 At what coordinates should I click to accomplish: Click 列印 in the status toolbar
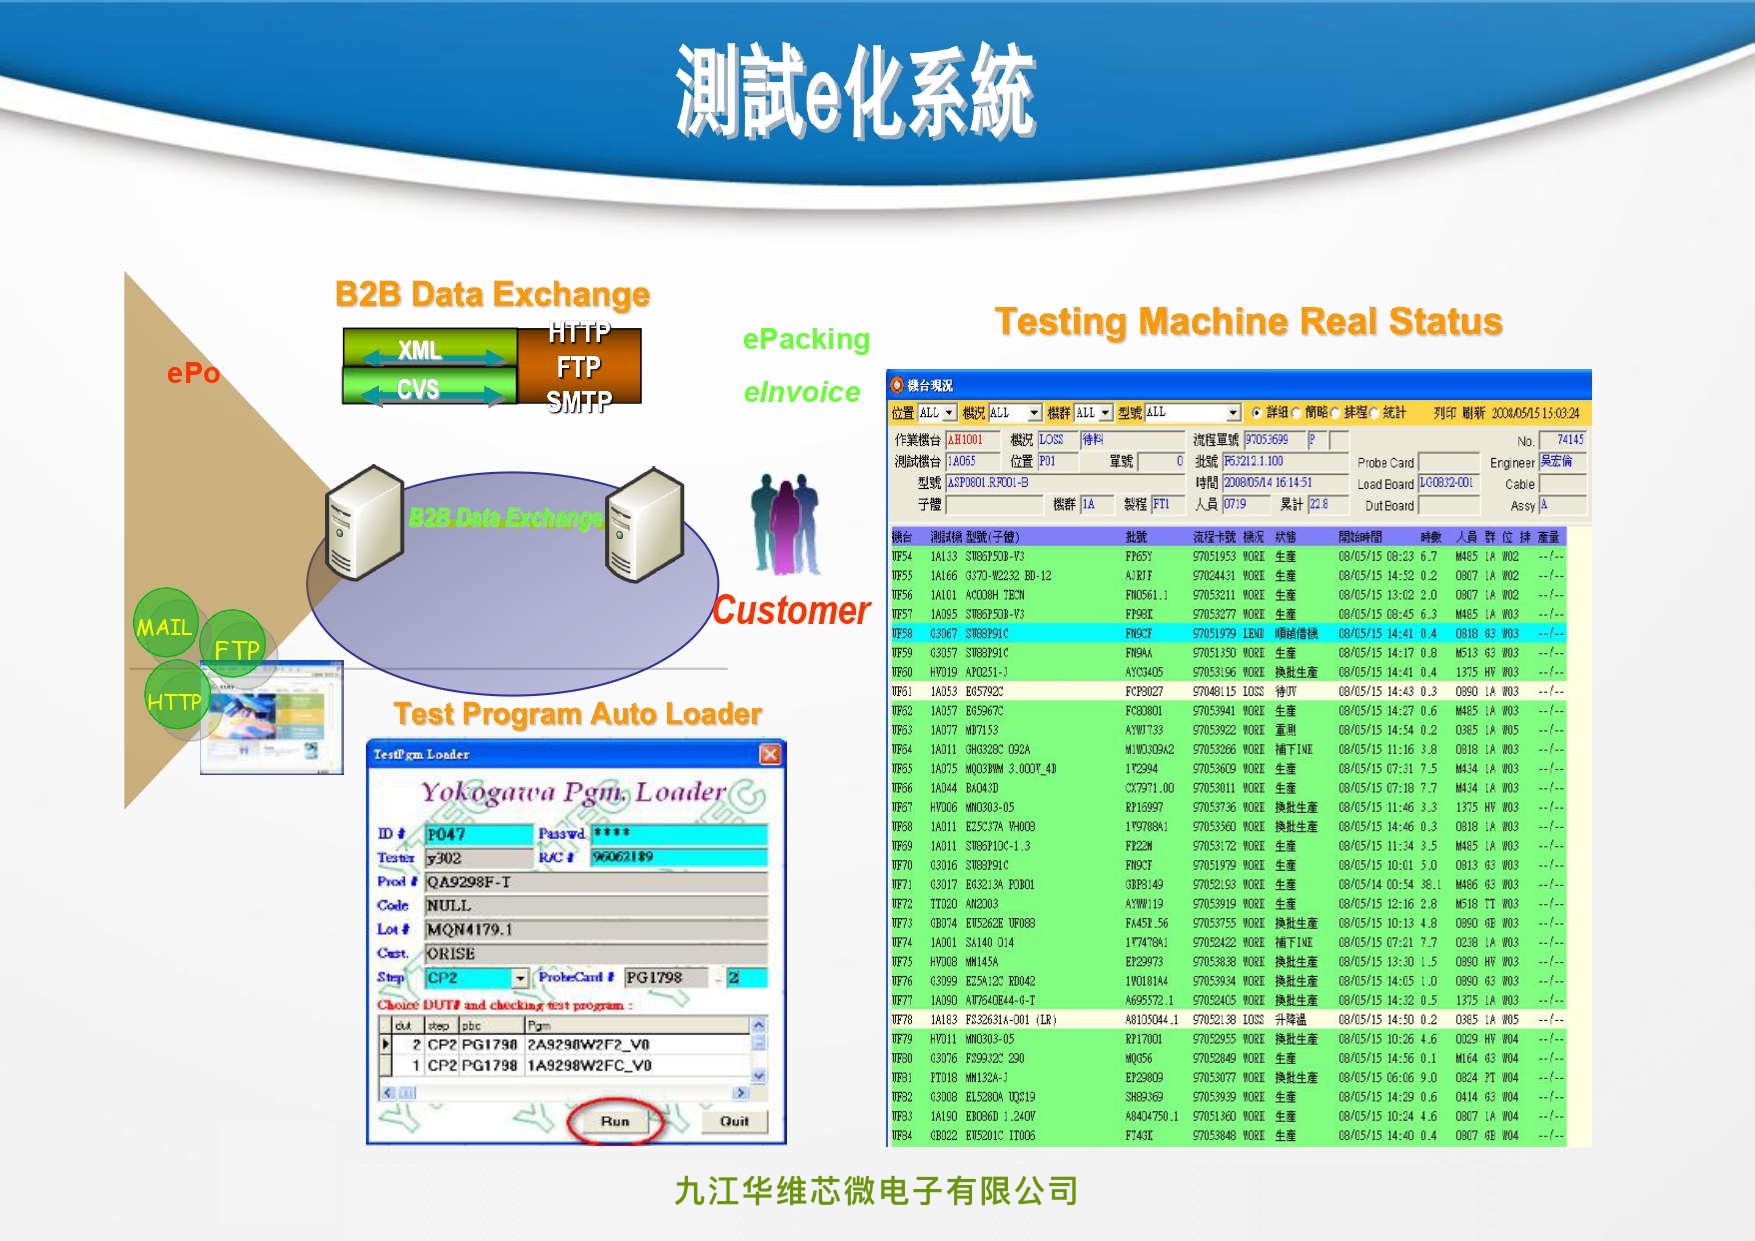pos(1444,413)
